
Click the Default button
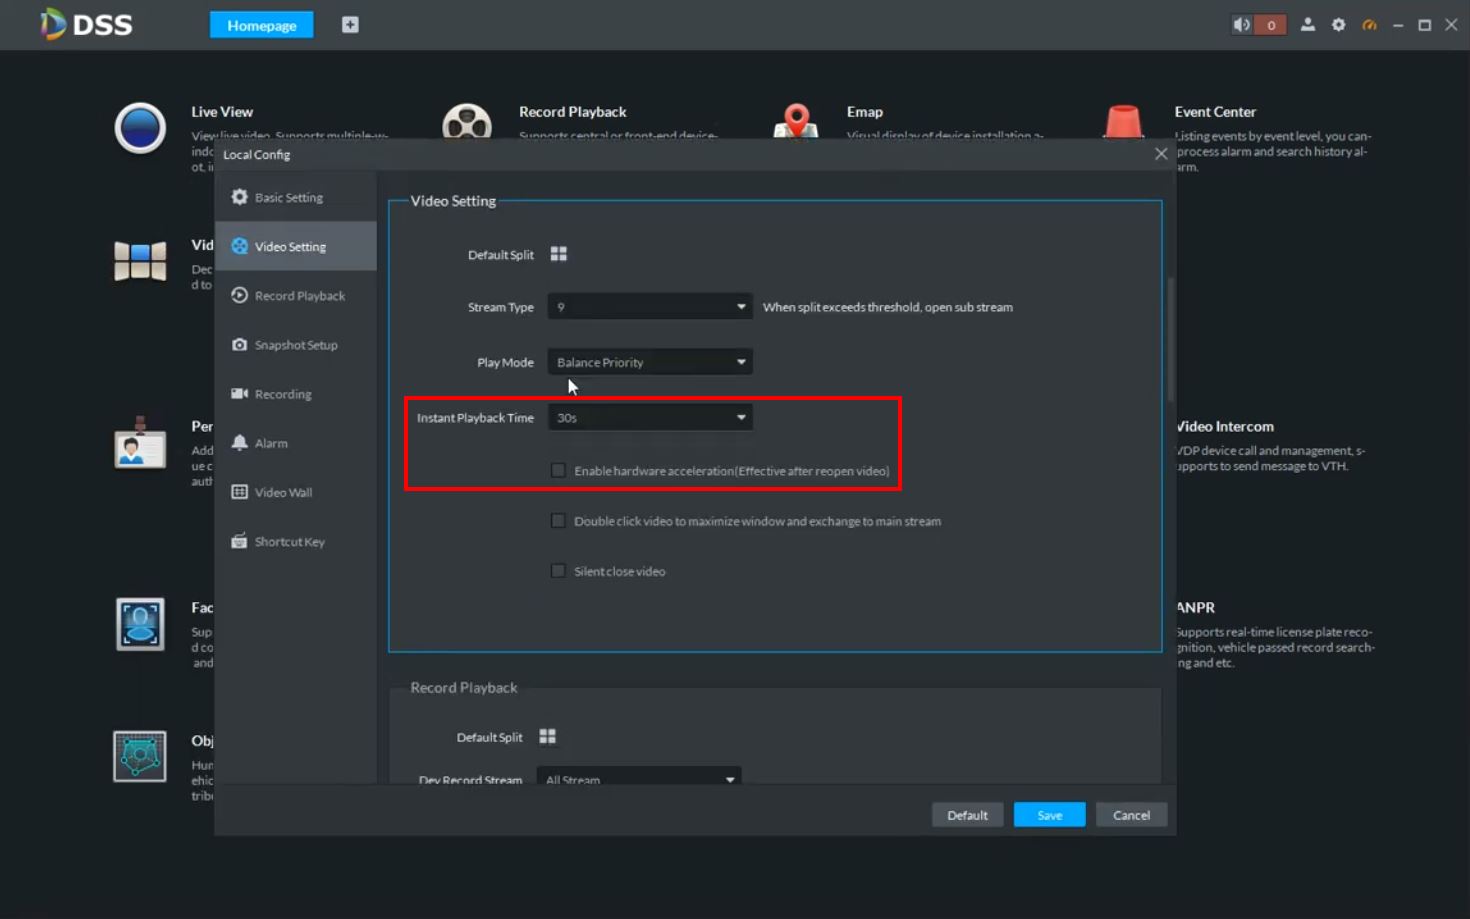[x=967, y=815]
